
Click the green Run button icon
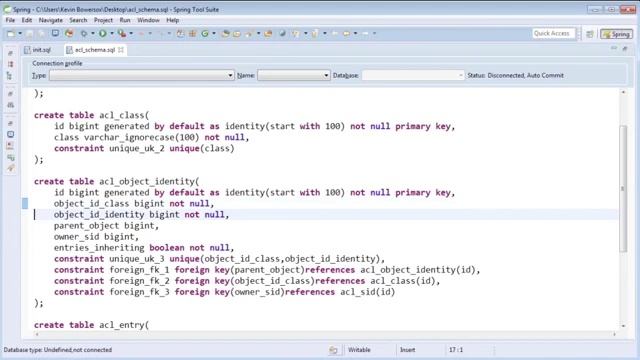pyautogui.click(x=102, y=33)
